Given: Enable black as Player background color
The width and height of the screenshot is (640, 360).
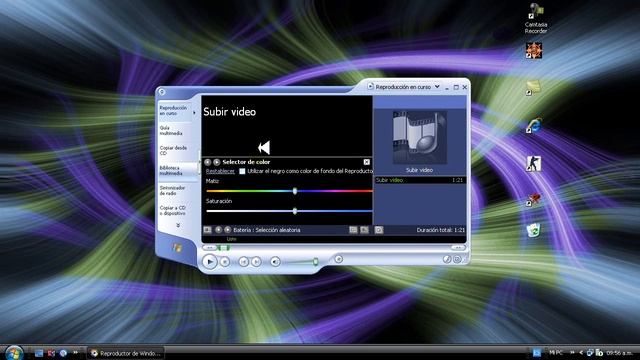Looking at the screenshot, I should [x=242, y=171].
